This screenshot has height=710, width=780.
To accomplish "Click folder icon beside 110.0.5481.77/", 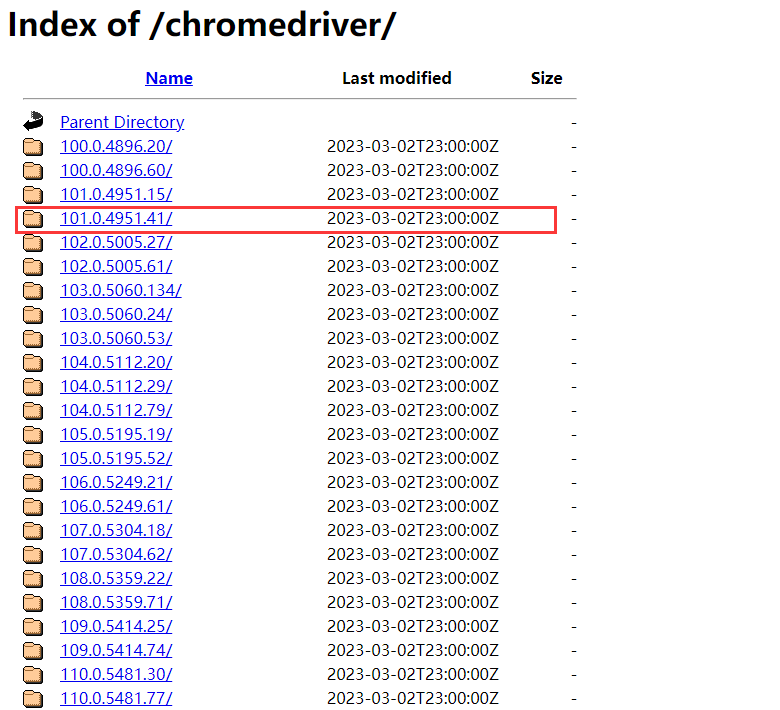I will (x=33, y=699).
